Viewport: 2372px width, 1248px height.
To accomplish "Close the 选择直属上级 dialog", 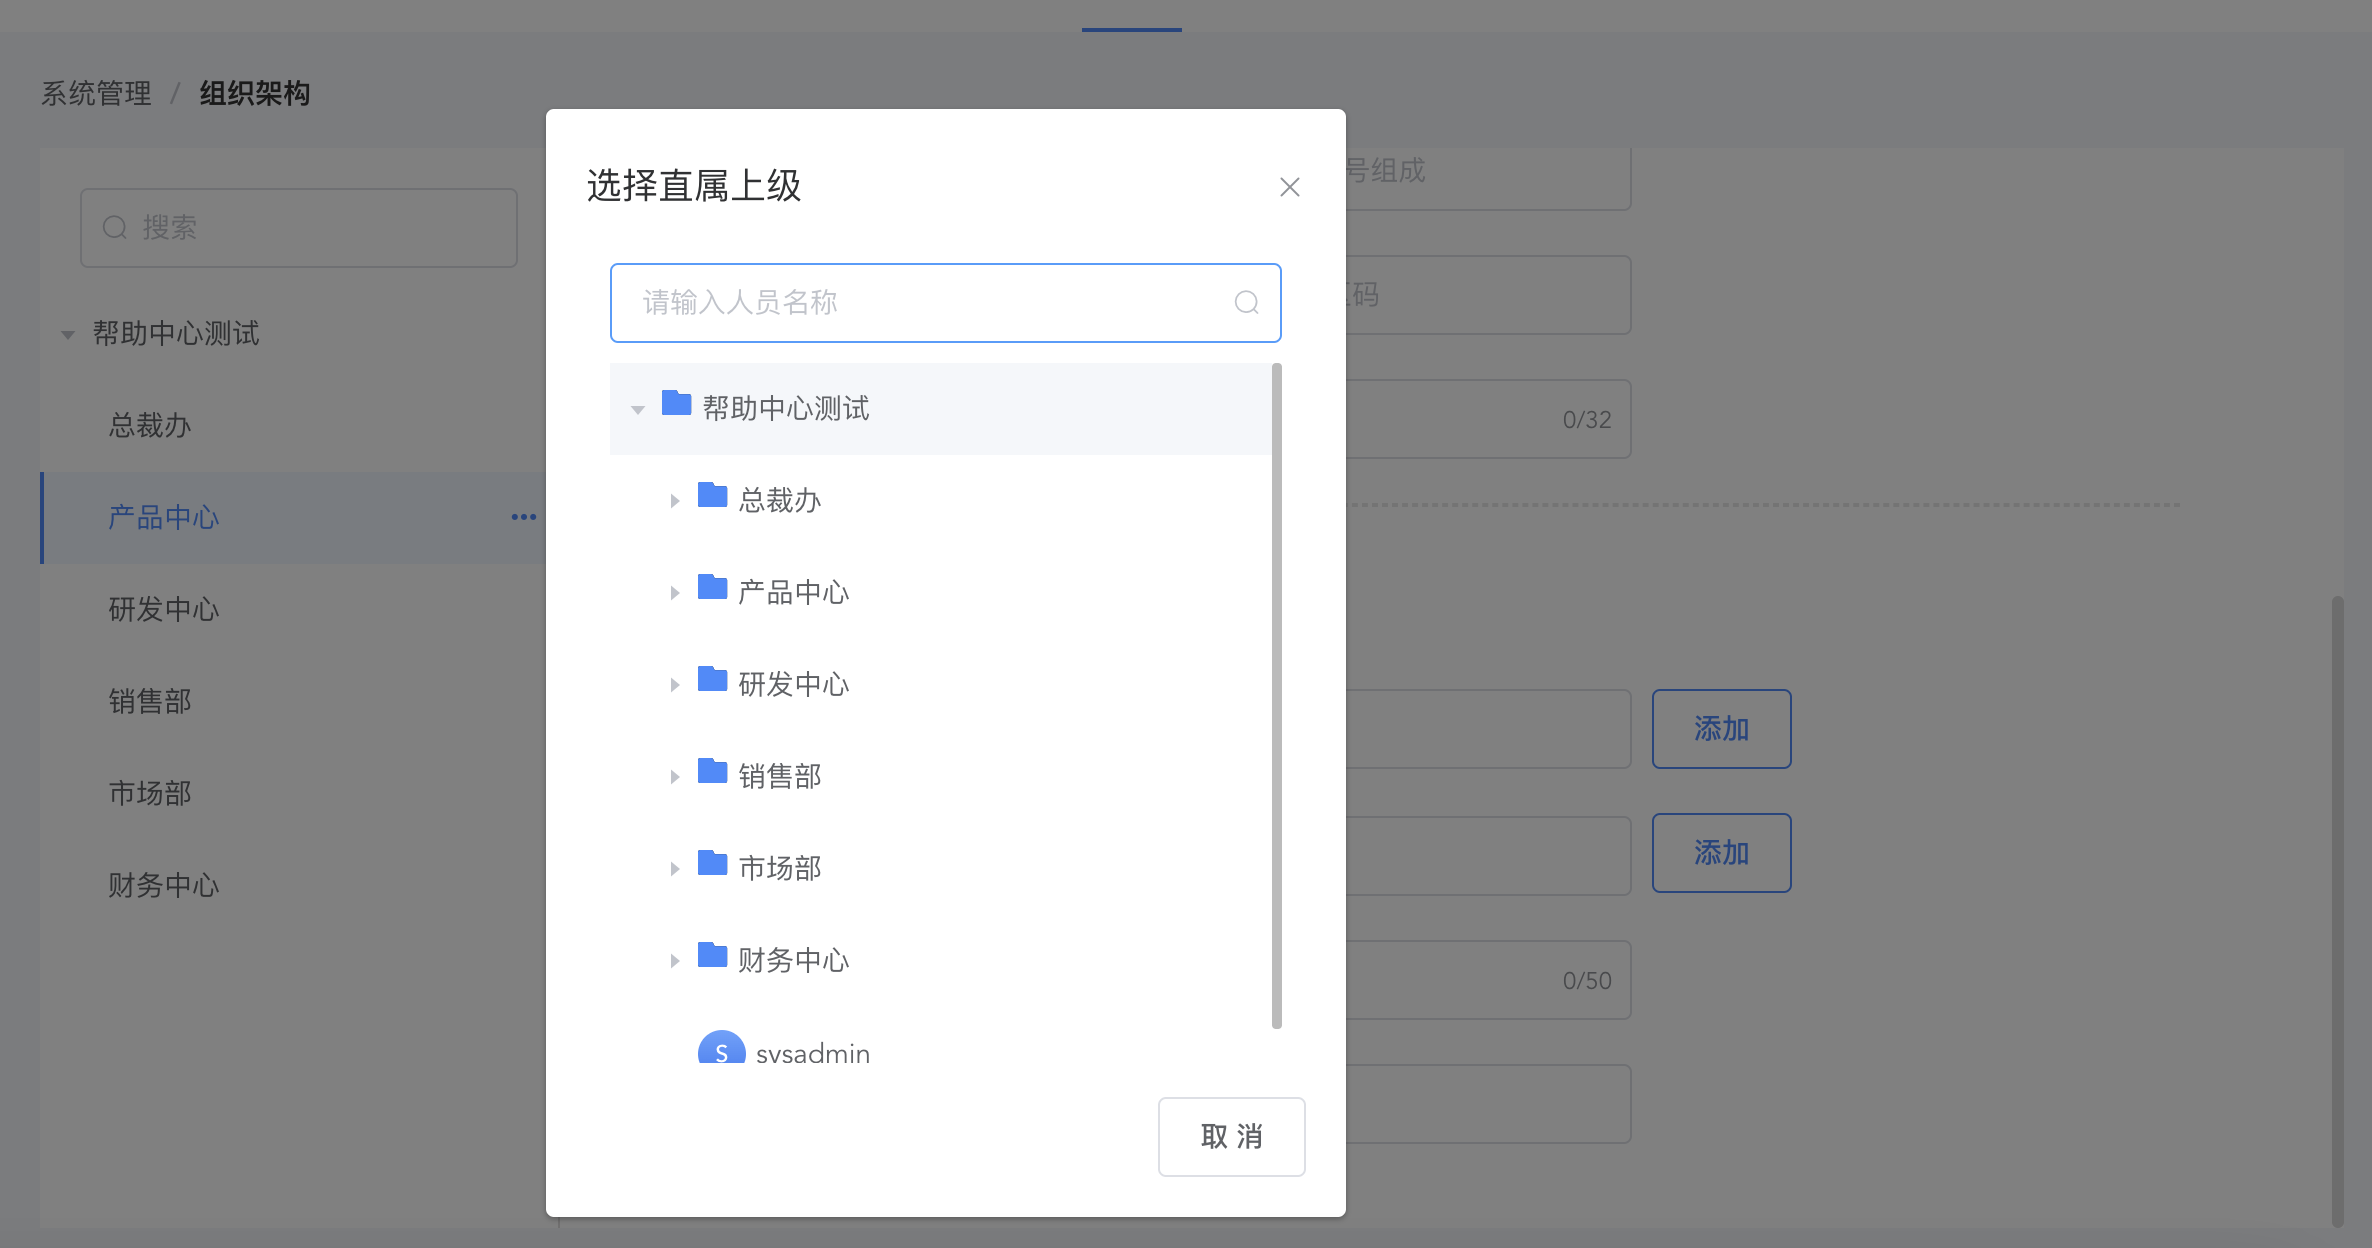I will (1289, 187).
